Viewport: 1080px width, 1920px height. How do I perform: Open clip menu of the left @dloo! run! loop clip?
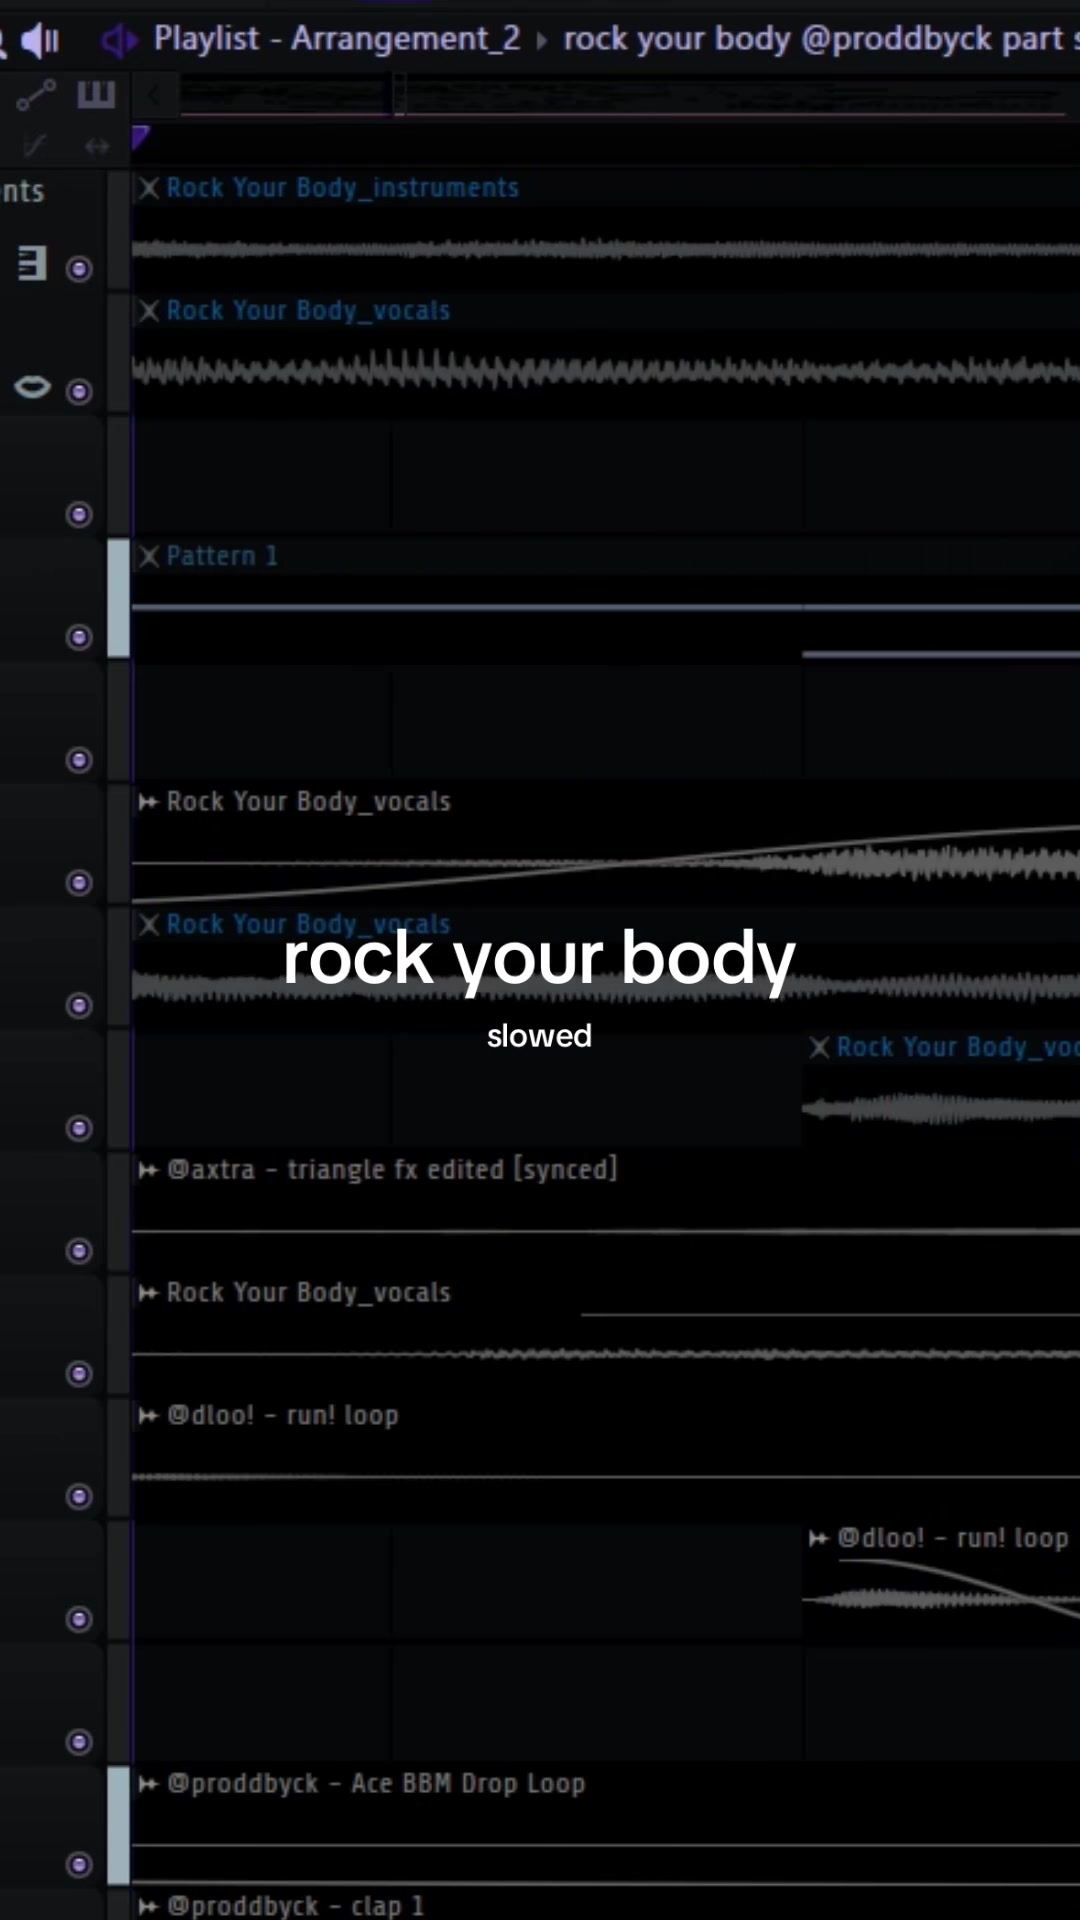pyautogui.click(x=149, y=1415)
